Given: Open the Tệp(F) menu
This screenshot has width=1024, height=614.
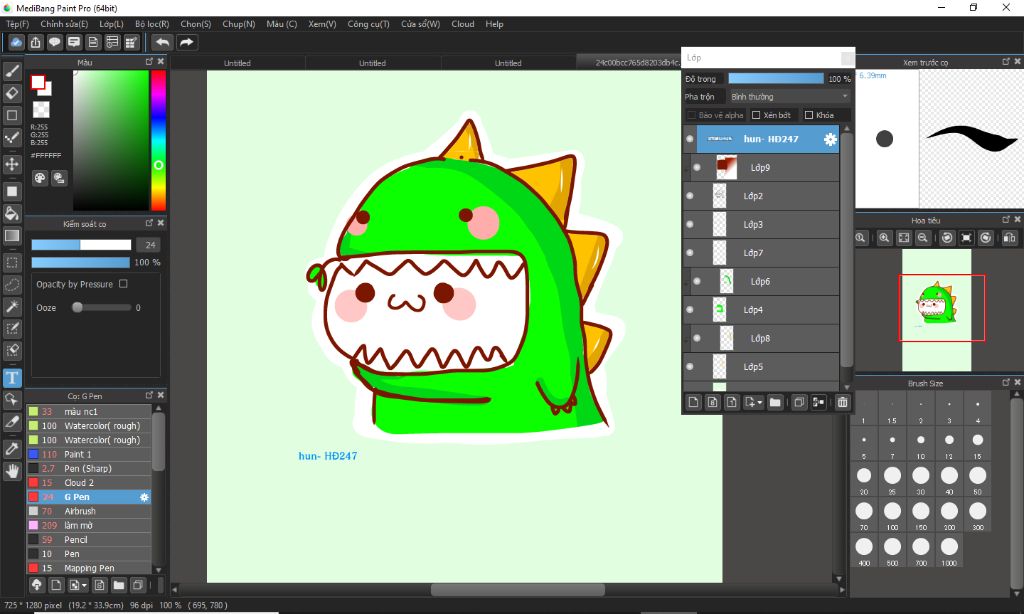Looking at the screenshot, I should pos(18,24).
